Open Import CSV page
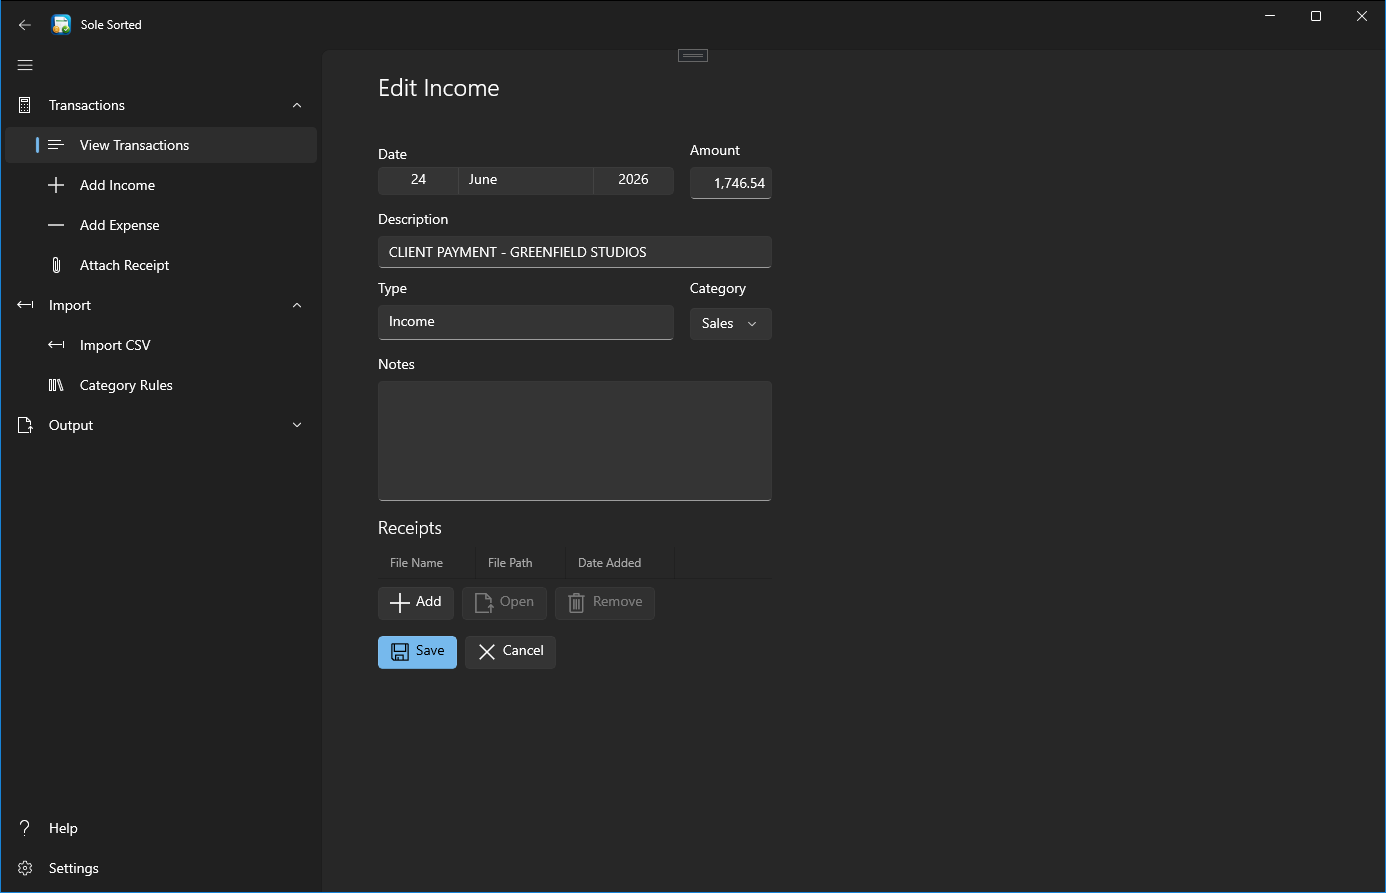This screenshot has height=893, width=1386. pyautogui.click(x=161, y=345)
